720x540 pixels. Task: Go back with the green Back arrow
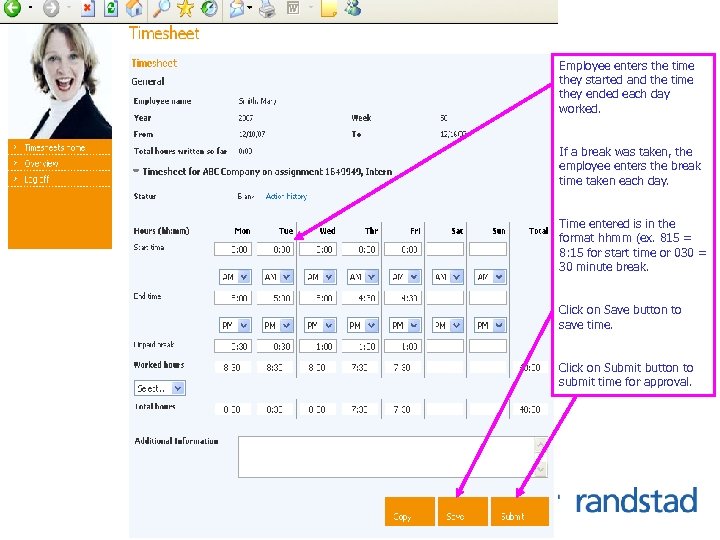pos(12,8)
